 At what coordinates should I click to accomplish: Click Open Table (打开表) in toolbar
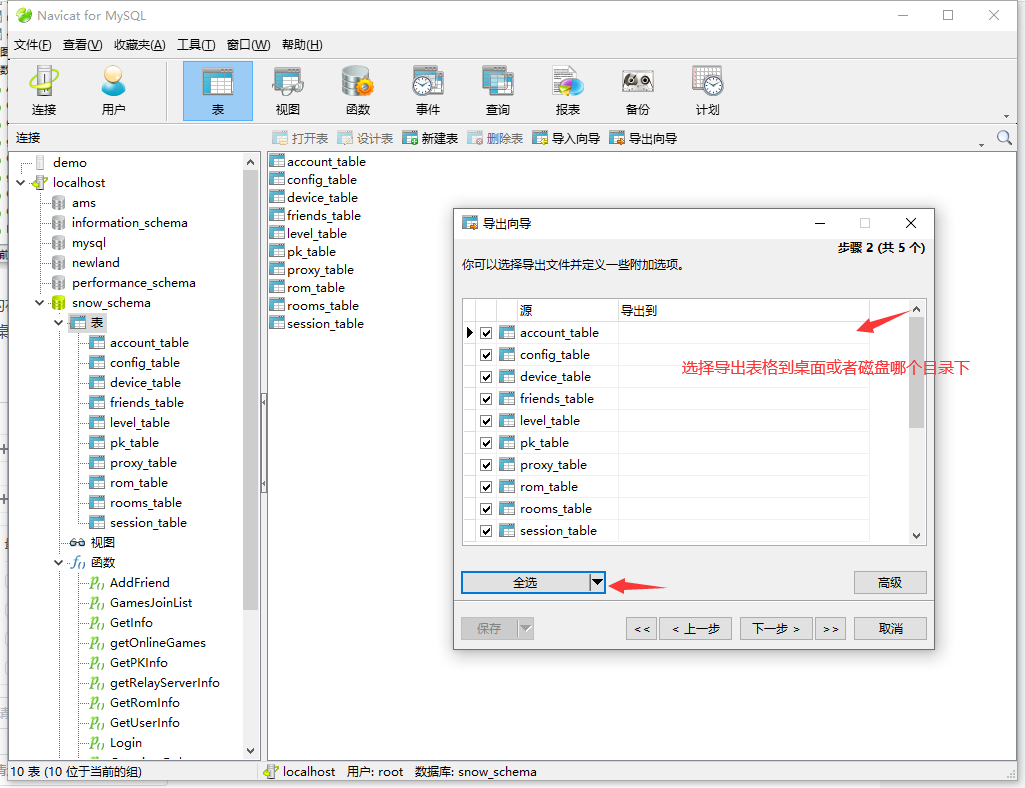coord(300,138)
